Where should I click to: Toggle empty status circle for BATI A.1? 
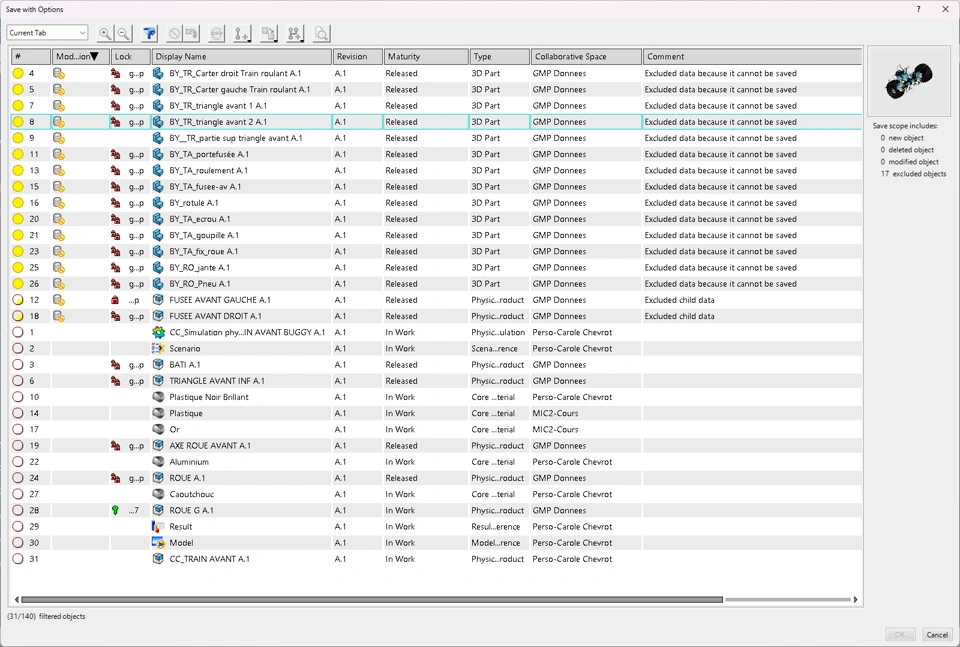point(18,365)
